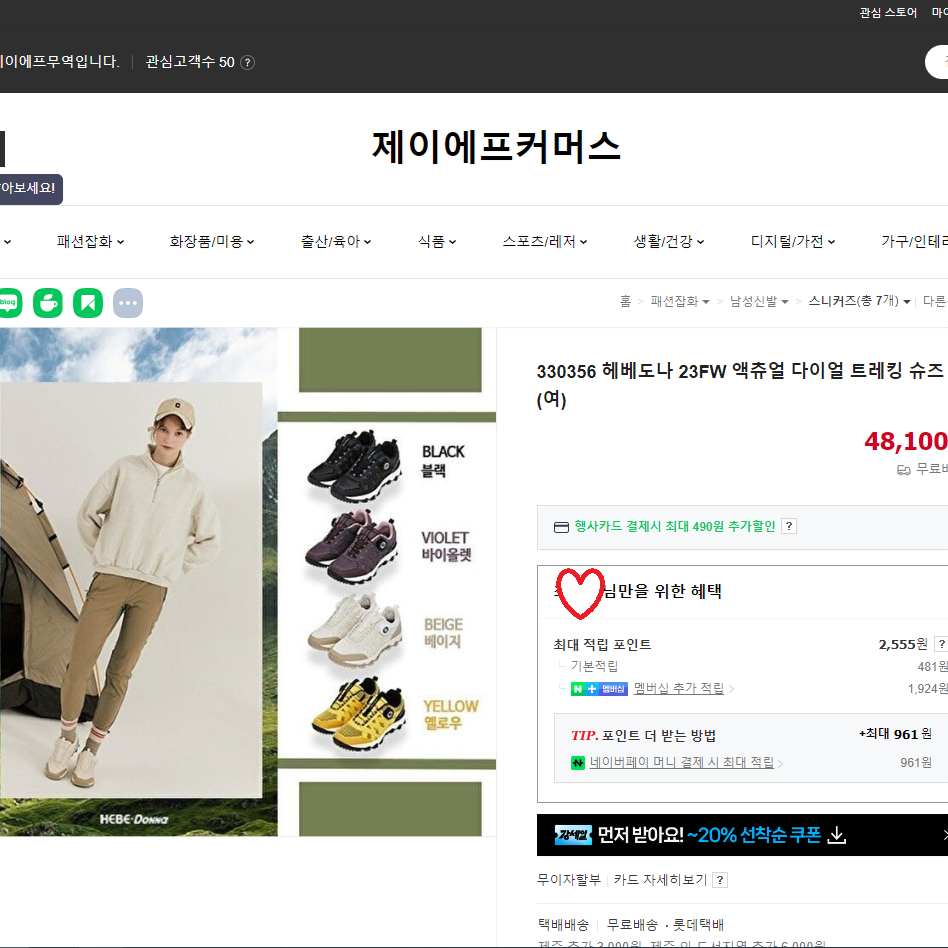The height and width of the screenshot is (948, 948).
Task: Open the 출산/육아 category menu
Action: tap(336, 242)
